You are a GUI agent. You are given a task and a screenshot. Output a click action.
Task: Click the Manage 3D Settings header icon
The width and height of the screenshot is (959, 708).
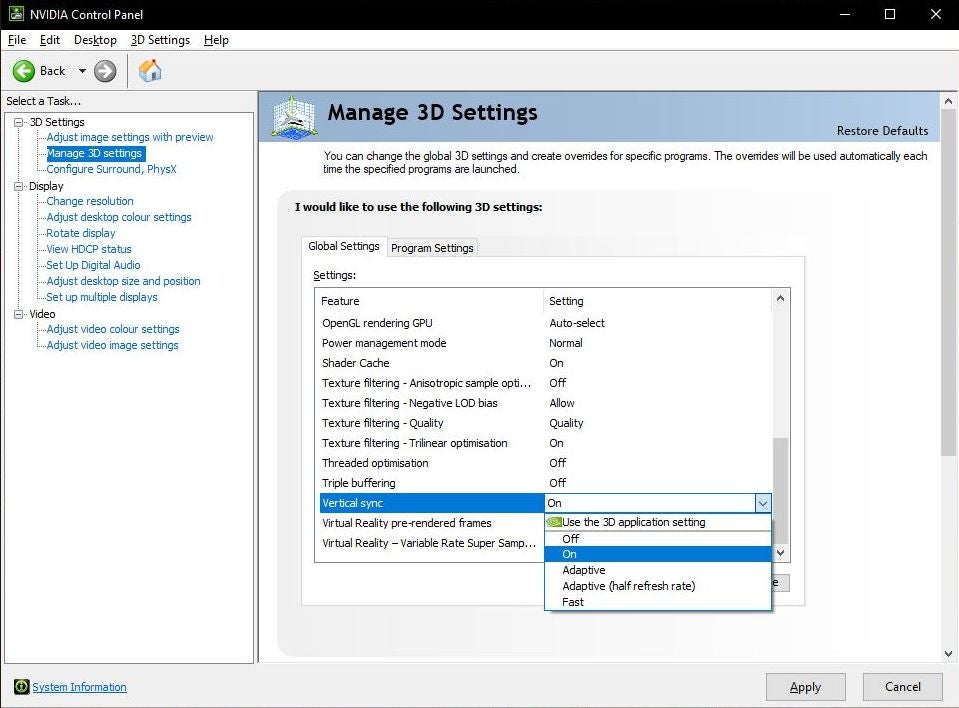pos(294,118)
